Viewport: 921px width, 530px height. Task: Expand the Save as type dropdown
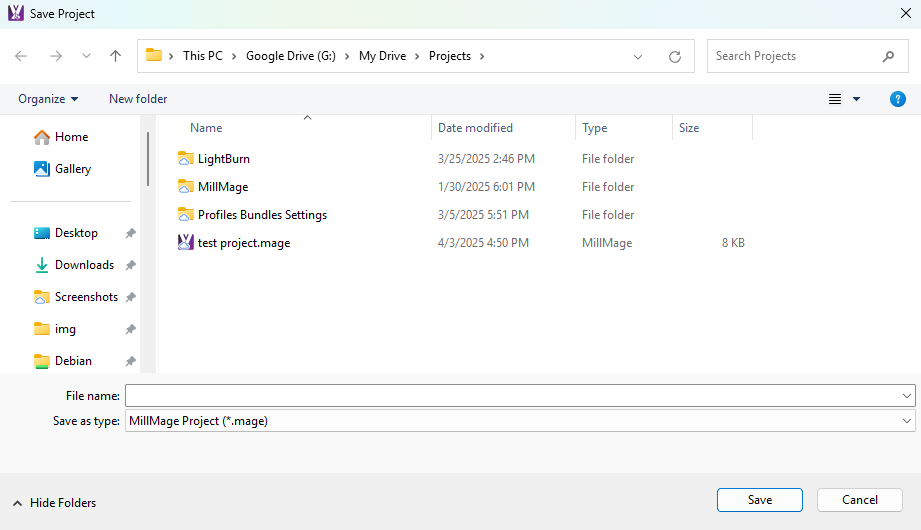coord(906,421)
